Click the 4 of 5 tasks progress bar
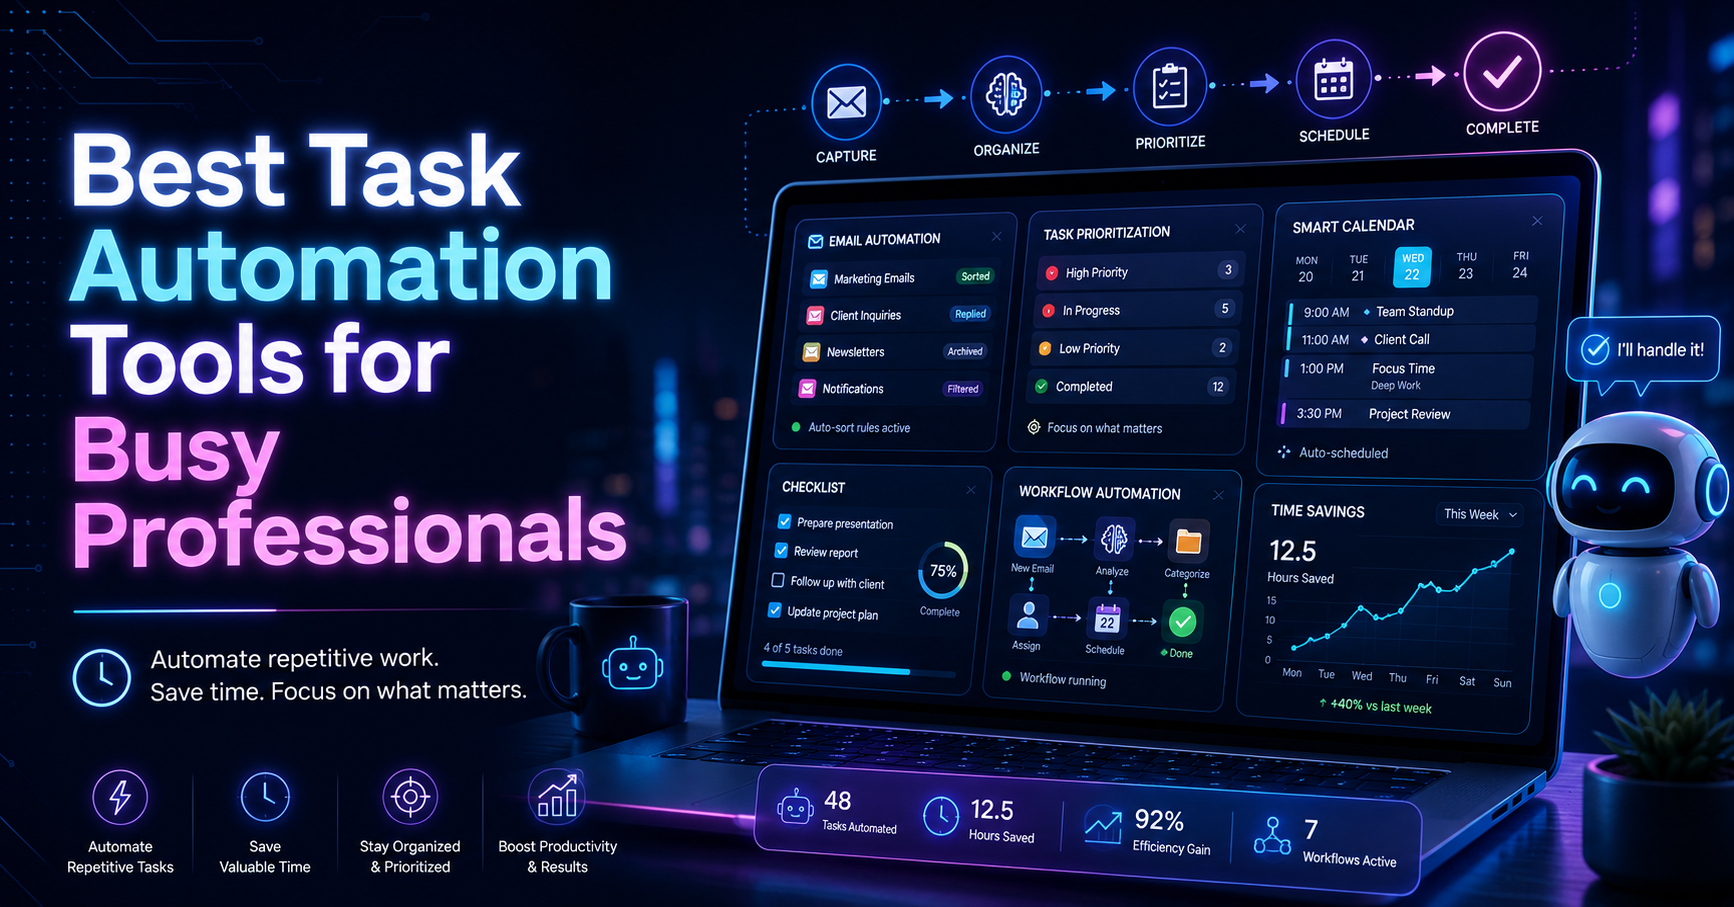Screen dimensions: 1734x907 (858, 671)
